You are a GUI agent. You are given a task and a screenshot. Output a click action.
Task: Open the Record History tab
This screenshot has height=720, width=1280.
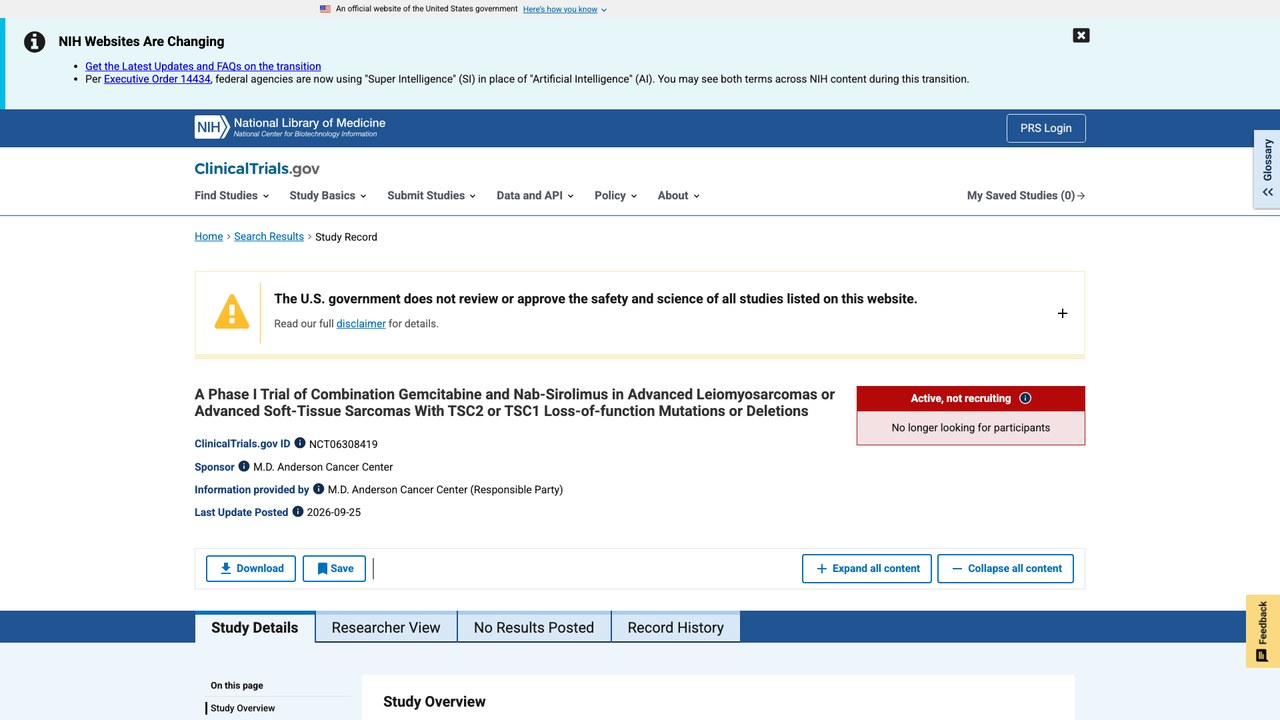[x=675, y=627]
